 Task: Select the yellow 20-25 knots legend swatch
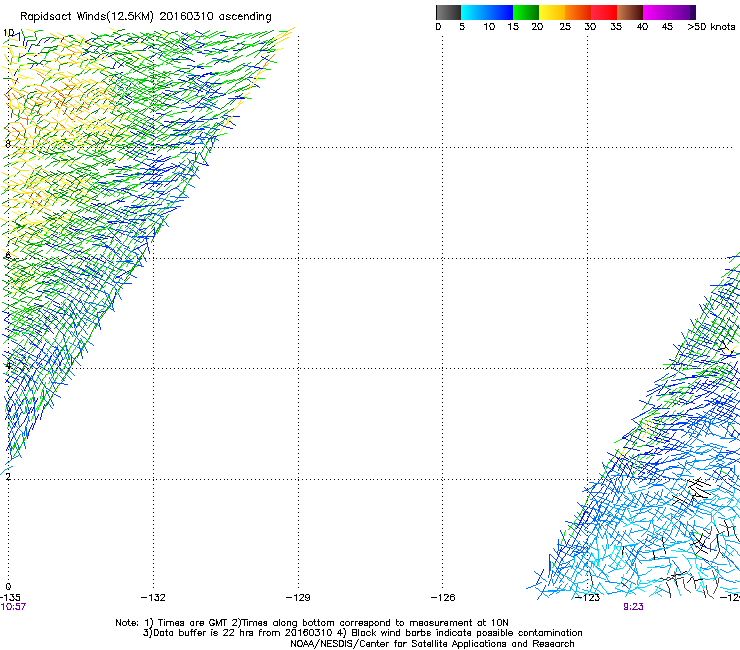(552, 12)
